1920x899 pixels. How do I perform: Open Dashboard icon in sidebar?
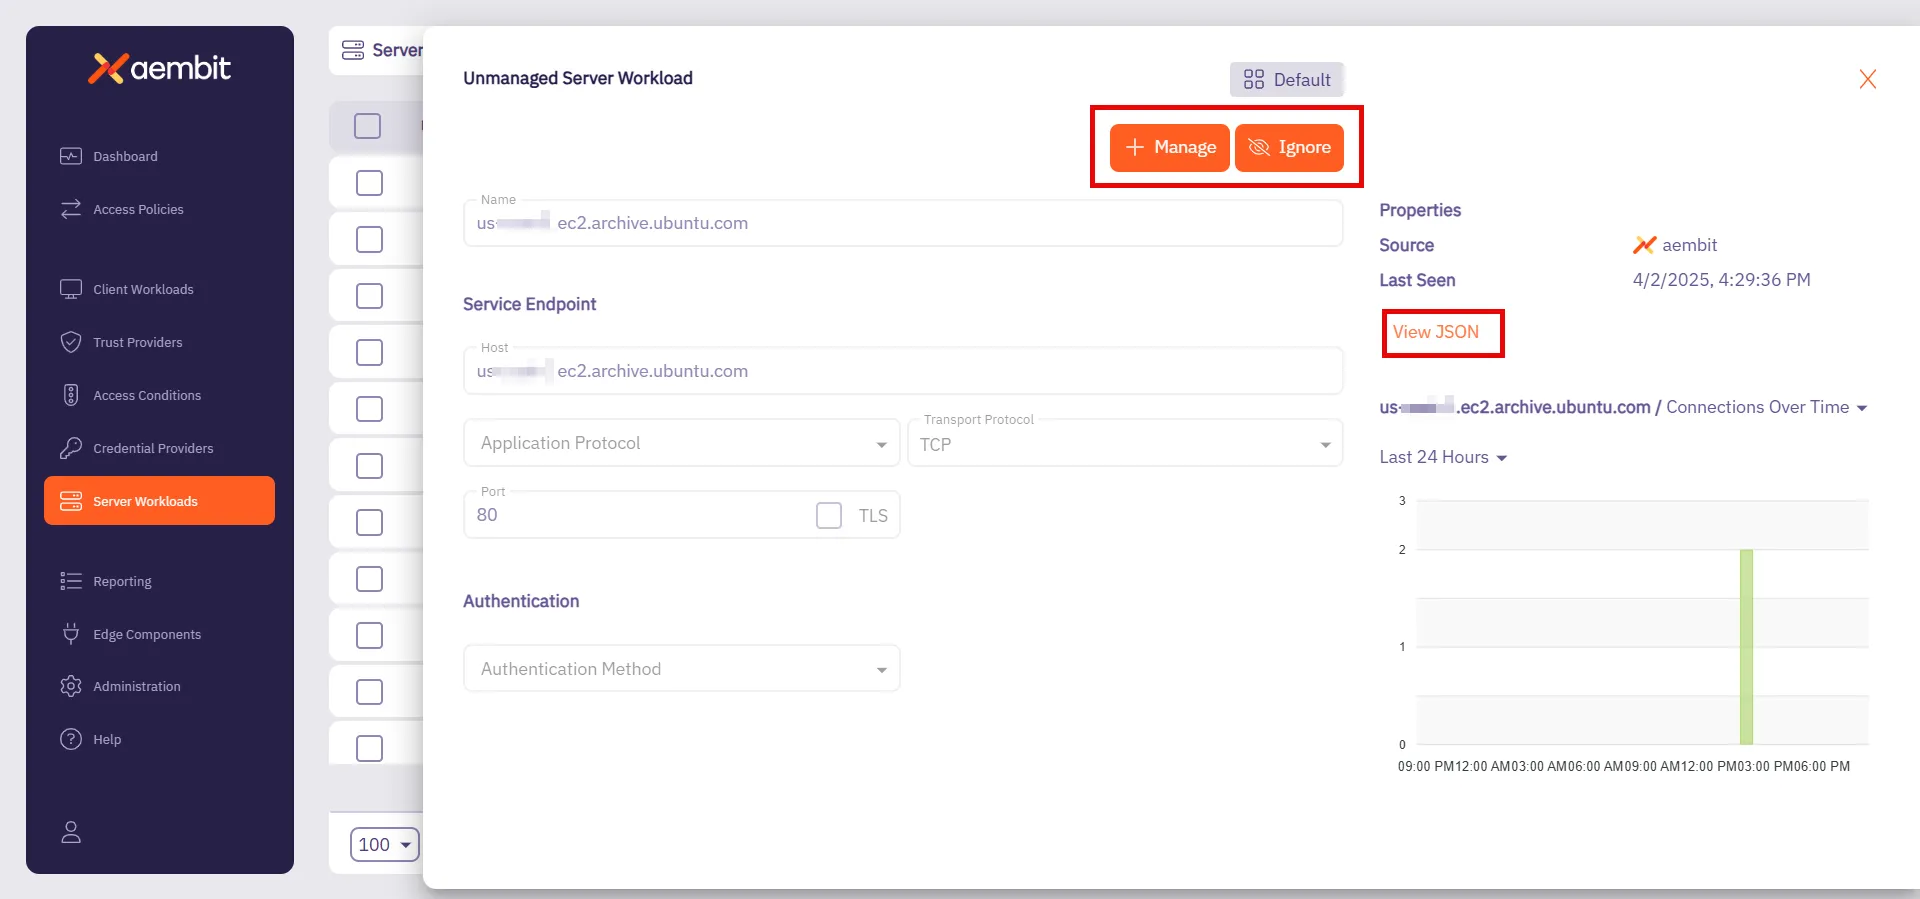click(x=71, y=156)
